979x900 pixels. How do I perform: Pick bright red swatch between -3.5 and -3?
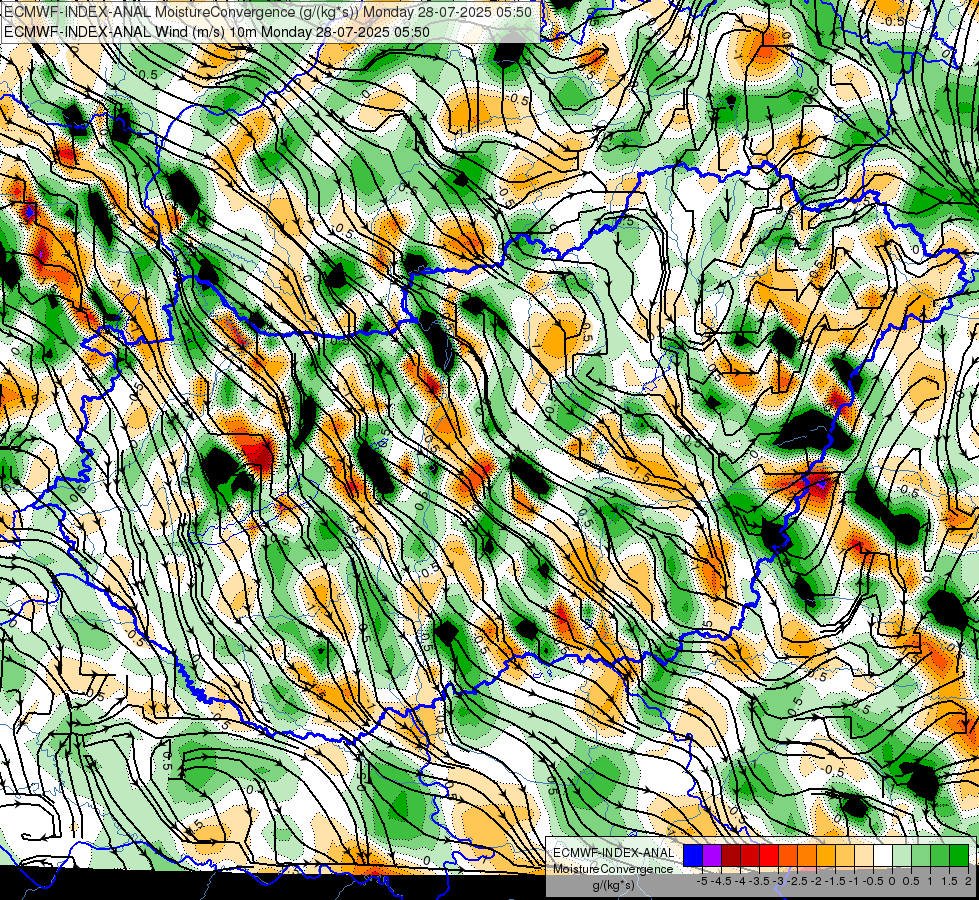coord(769,856)
